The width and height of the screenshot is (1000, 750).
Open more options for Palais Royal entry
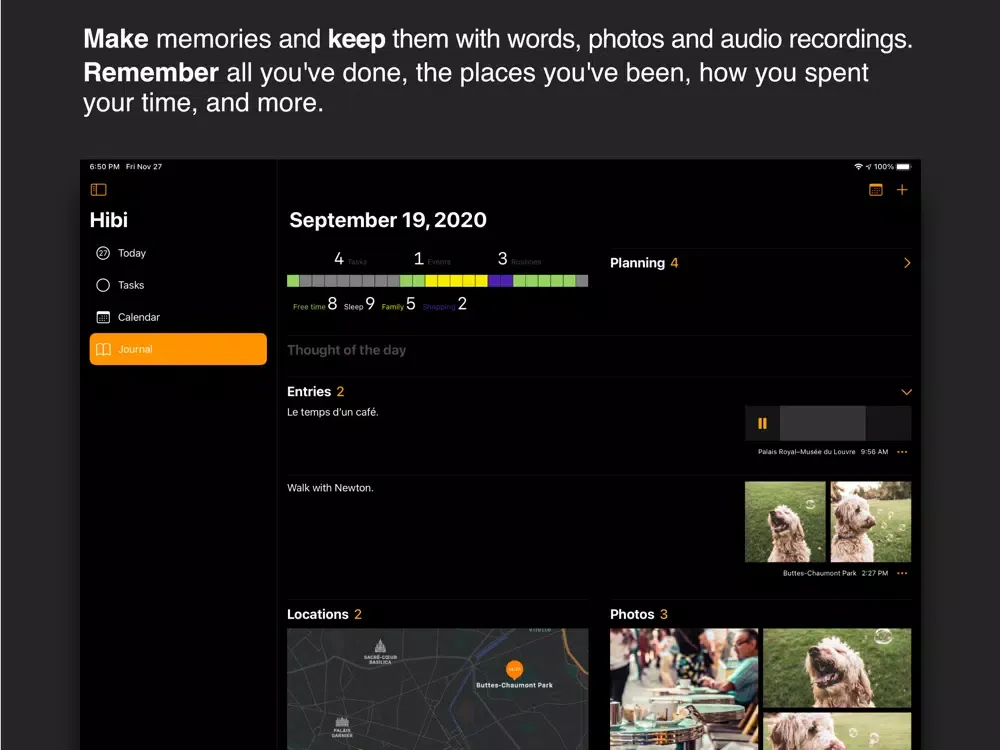pos(902,452)
